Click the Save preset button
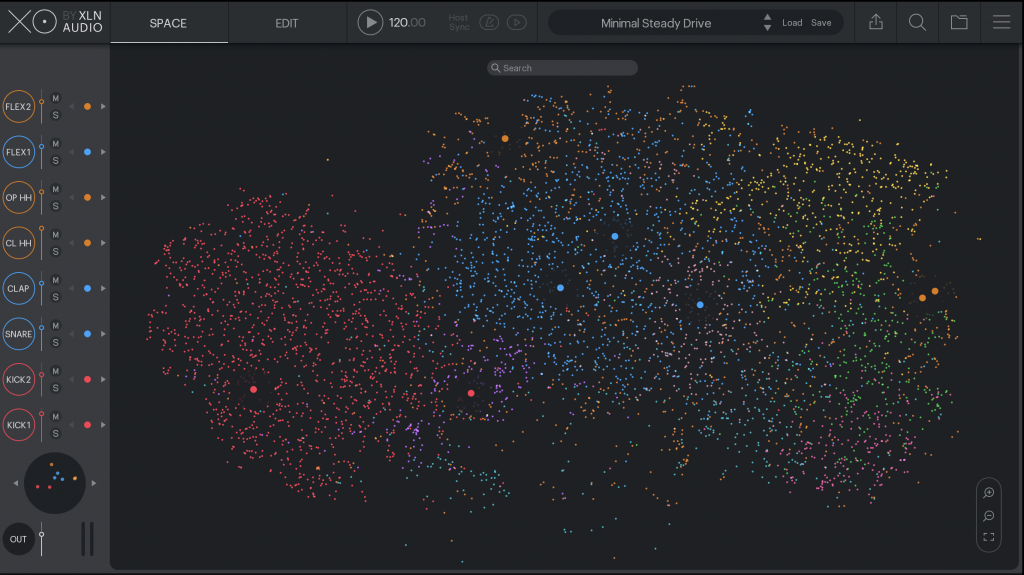This screenshot has height=575, width=1024. [821, 23]
